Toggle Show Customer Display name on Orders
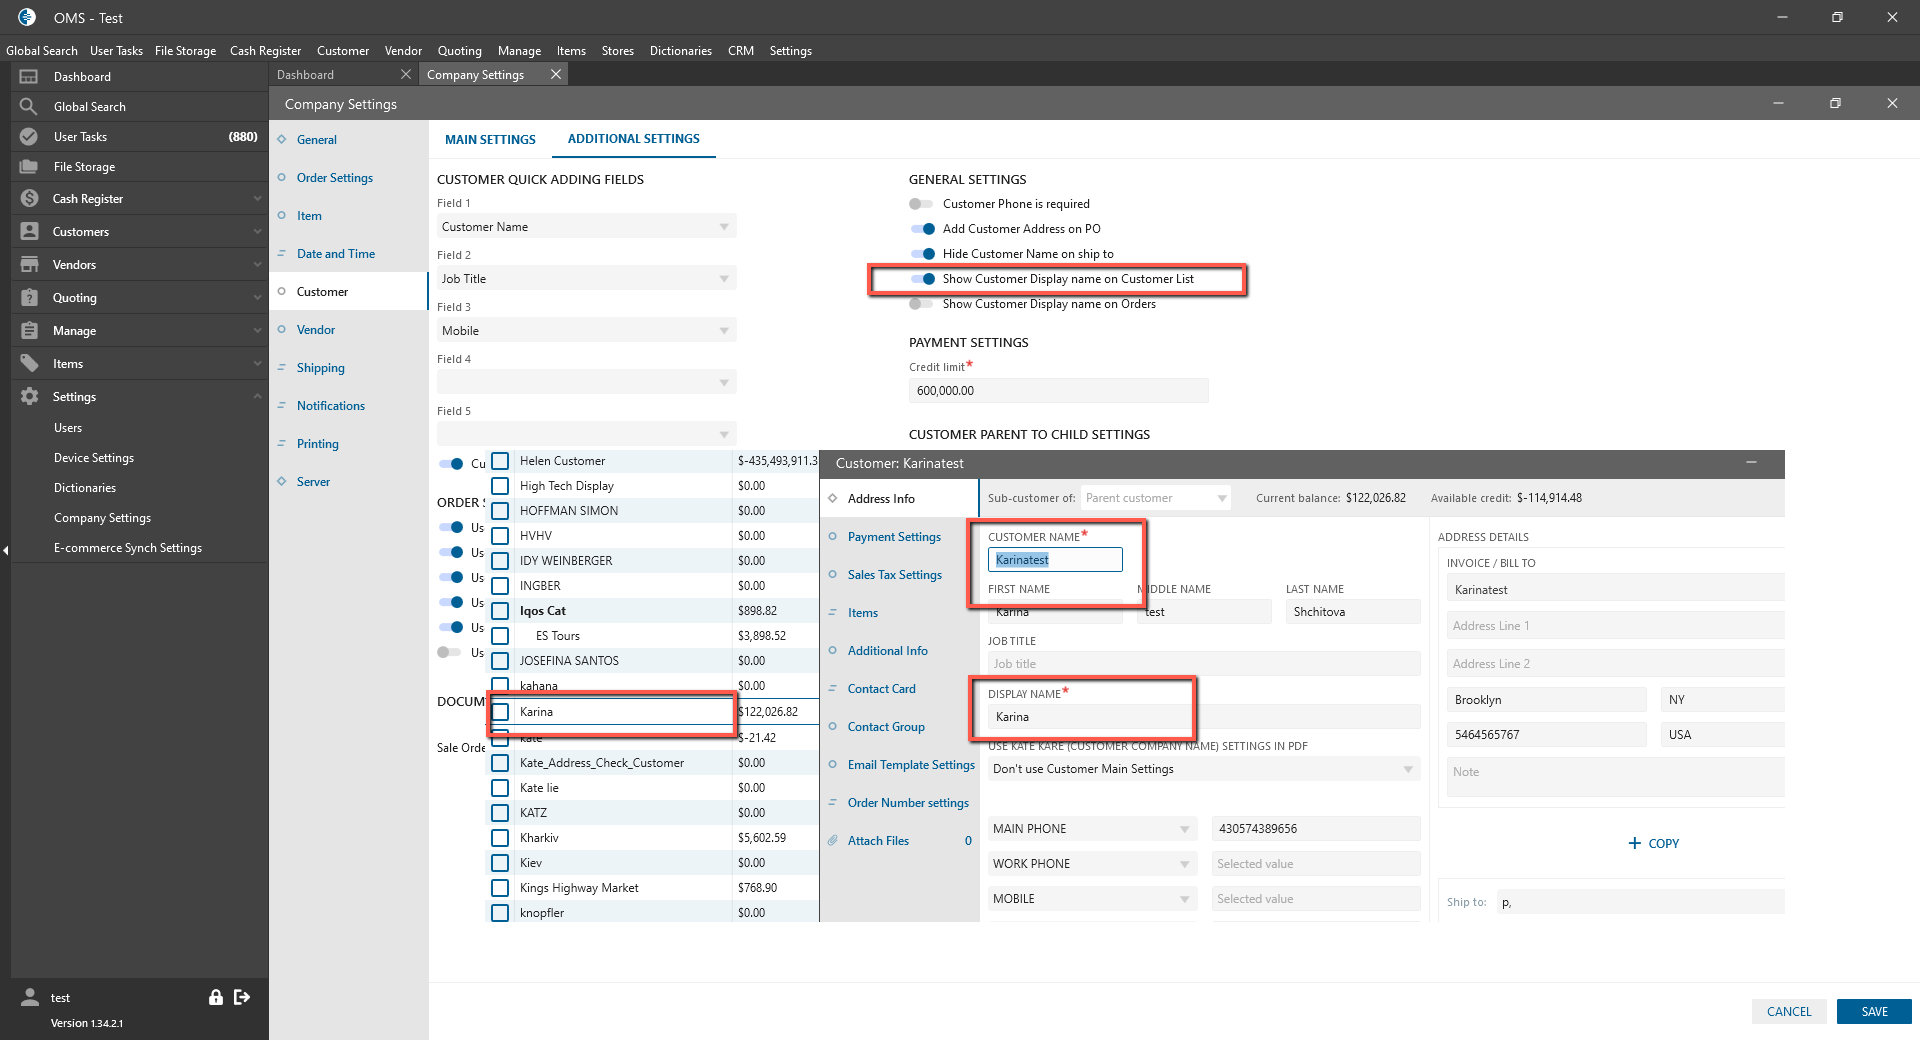The width and height of the screenshot is (1920, 1040). tap(921, 304)
